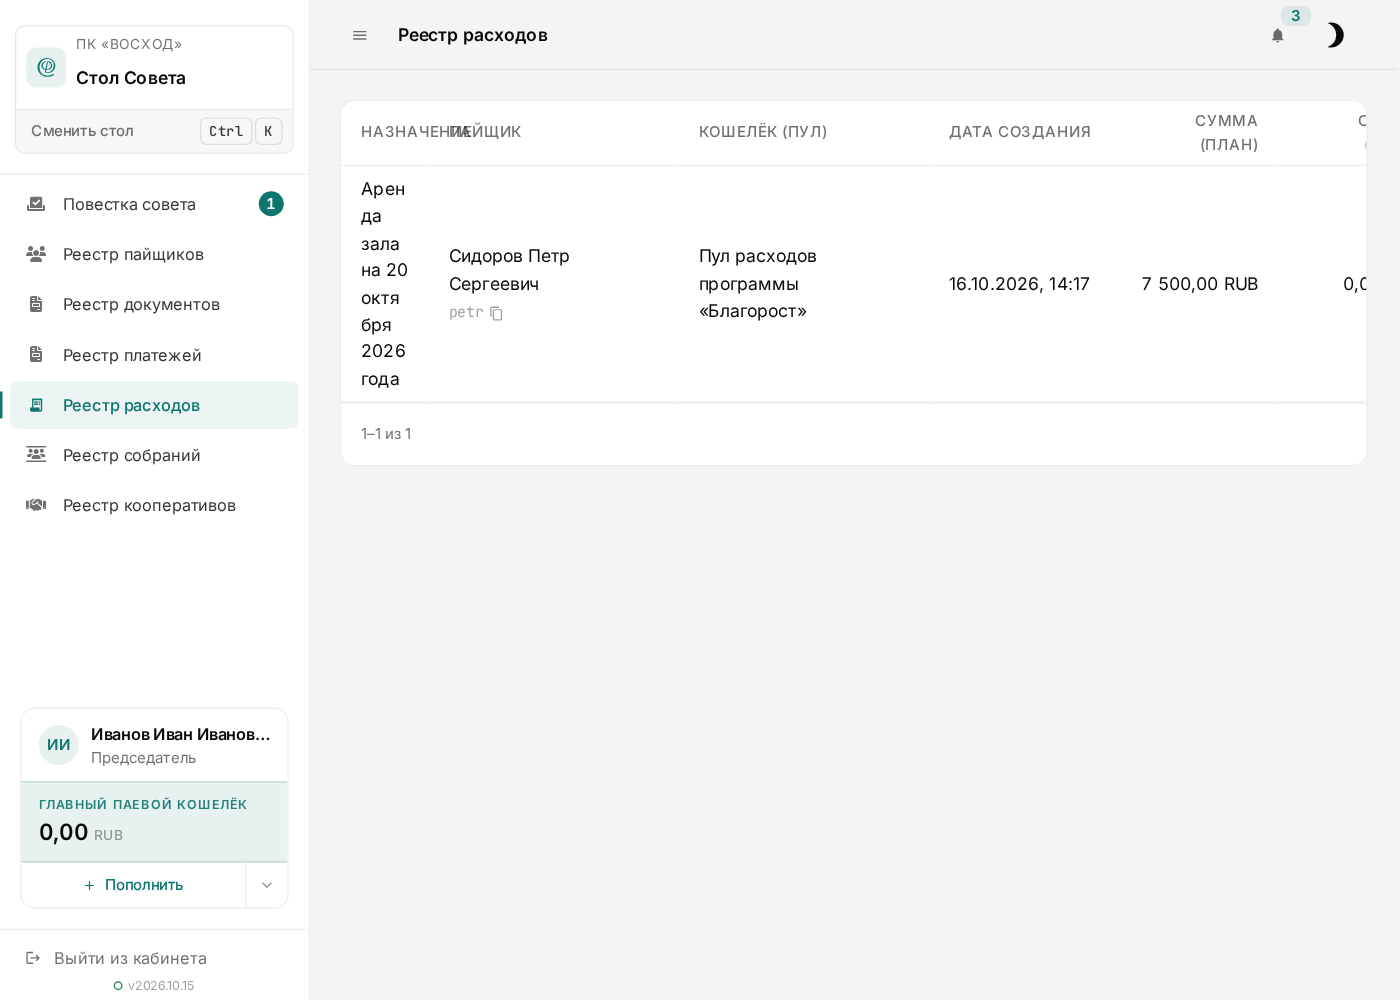Click the ИИ user avatar
This screenshot has height=1000, width=1400.
click(59, 745)
